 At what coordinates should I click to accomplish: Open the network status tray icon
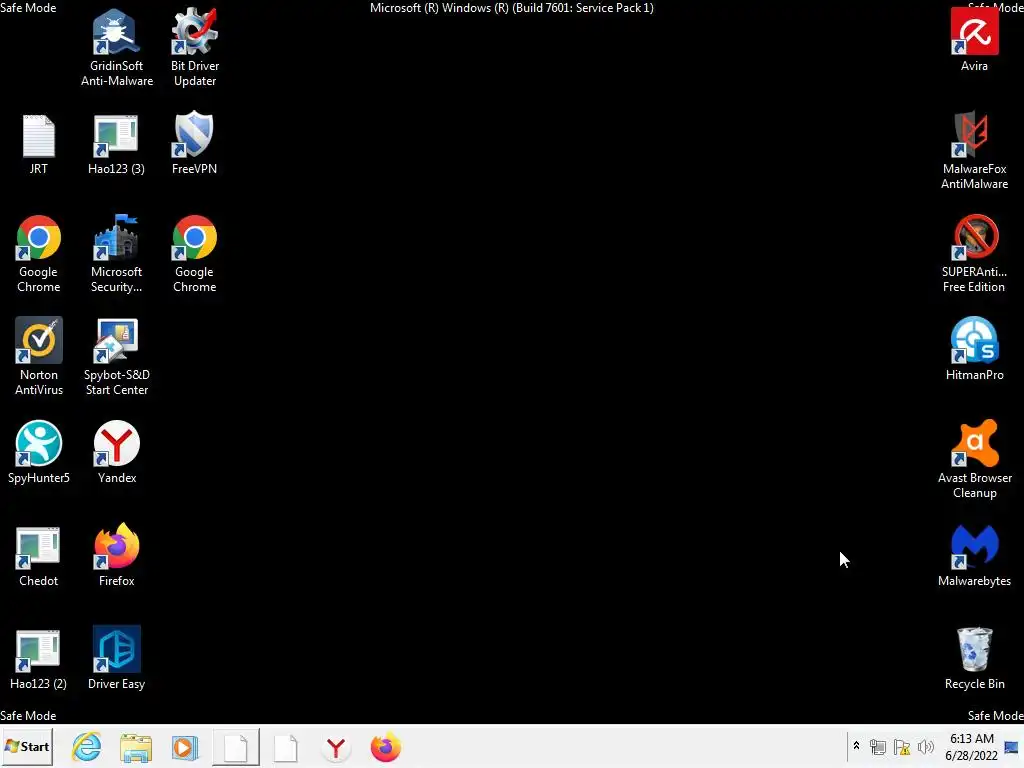click(878, 746)
